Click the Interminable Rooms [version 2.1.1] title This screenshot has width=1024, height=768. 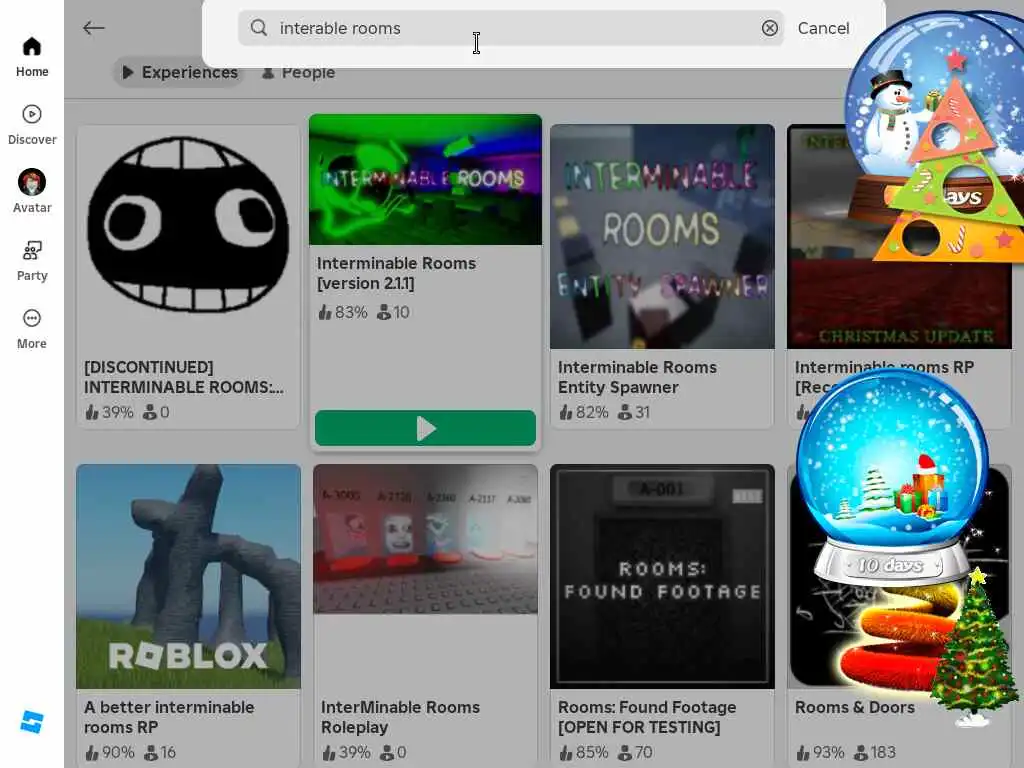click(x=396, y=273)
